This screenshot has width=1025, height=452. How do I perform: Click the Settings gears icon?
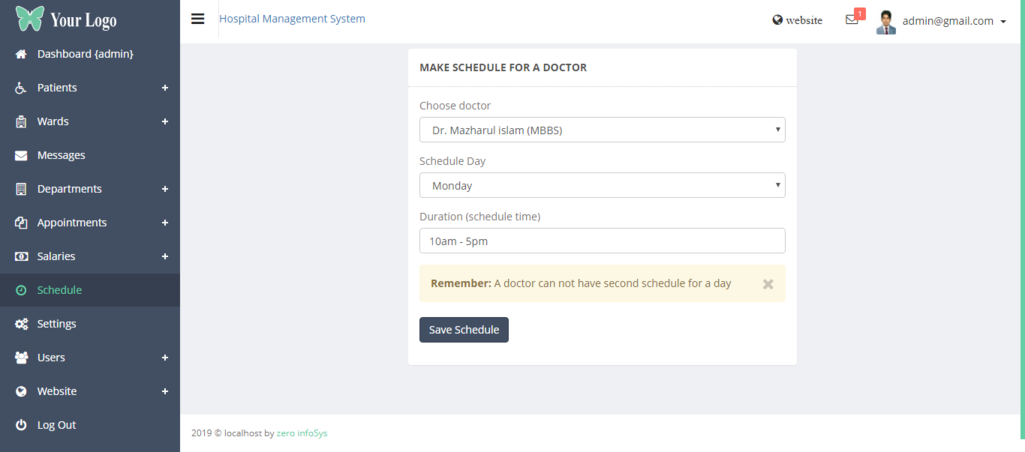(21, 324)
